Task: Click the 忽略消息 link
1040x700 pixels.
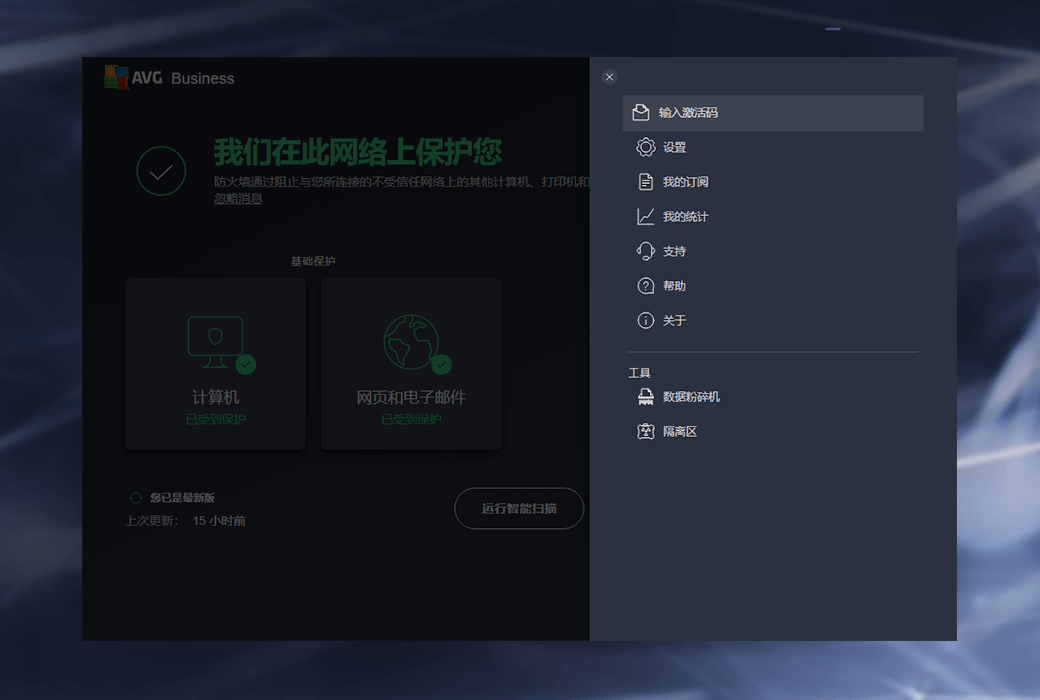Action: coord(238,199)
